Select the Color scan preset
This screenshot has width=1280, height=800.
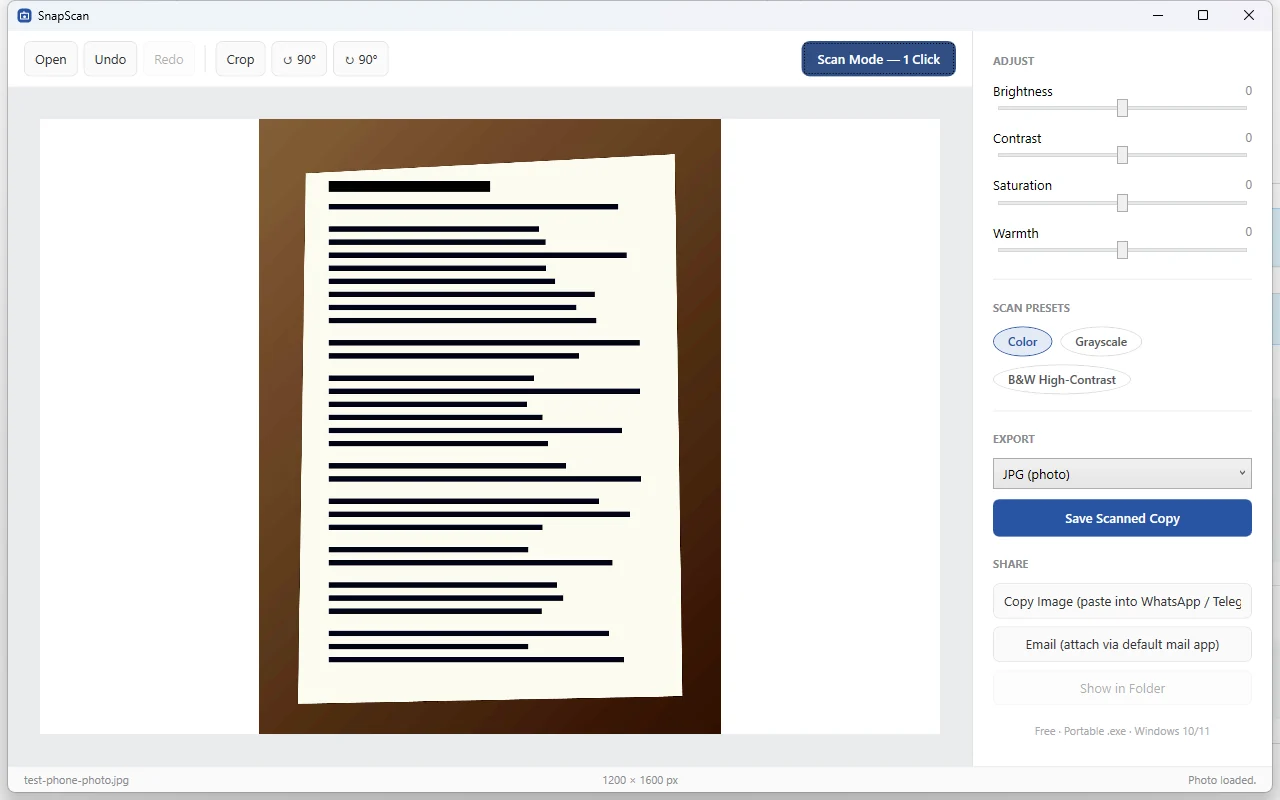coord(1022,342)
